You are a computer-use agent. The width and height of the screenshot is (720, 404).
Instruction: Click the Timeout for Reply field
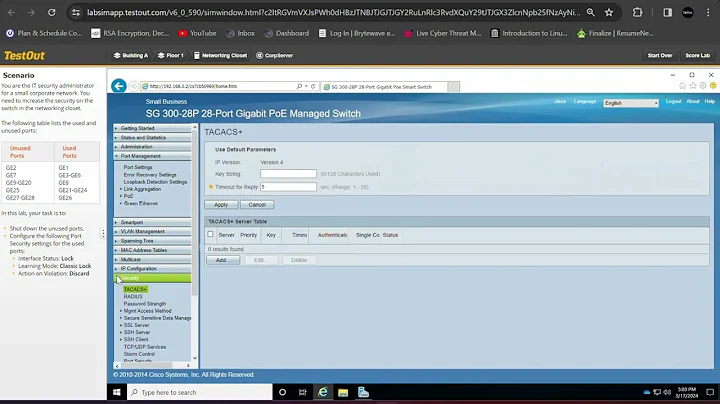[288, 187]
